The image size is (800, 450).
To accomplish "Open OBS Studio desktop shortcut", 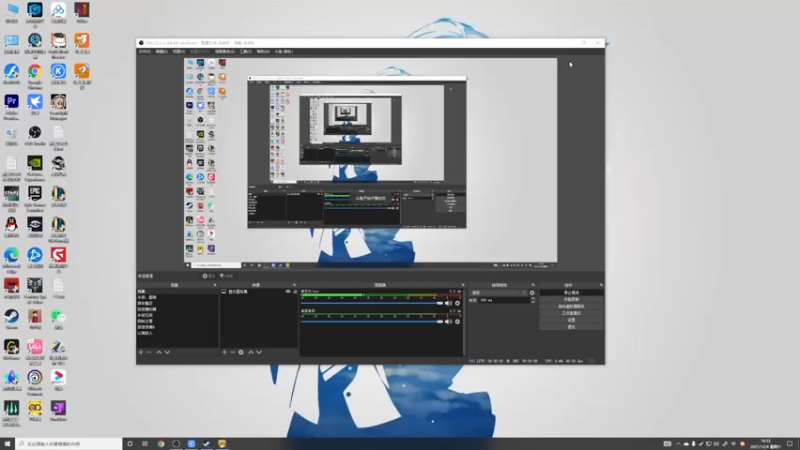I will pyautogui.click(x=35, y=136).
